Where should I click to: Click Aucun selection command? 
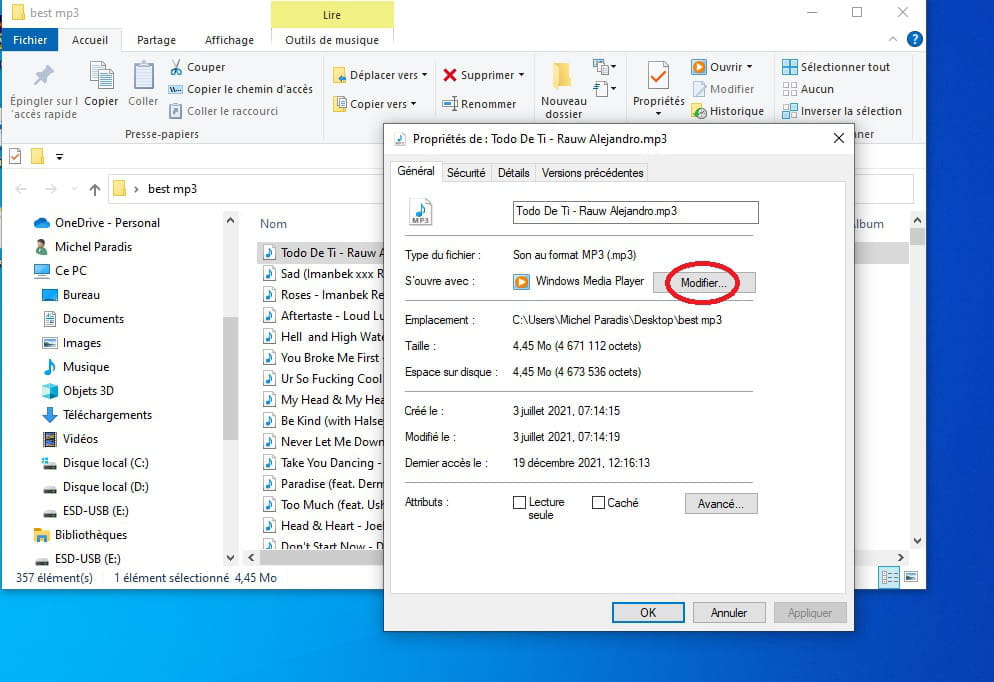coord(808,89)
